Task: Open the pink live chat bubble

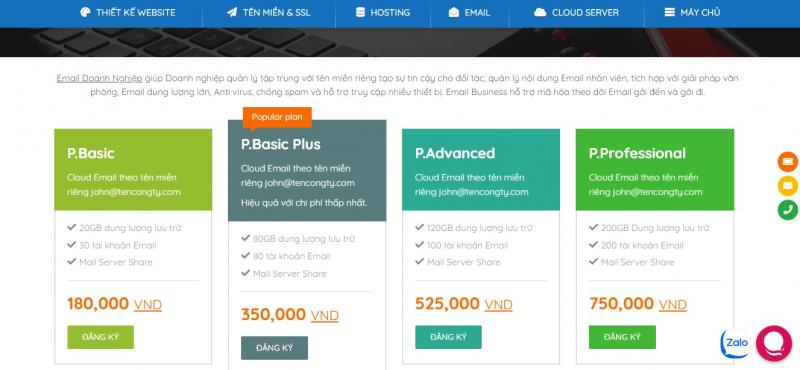Action: 773,343
